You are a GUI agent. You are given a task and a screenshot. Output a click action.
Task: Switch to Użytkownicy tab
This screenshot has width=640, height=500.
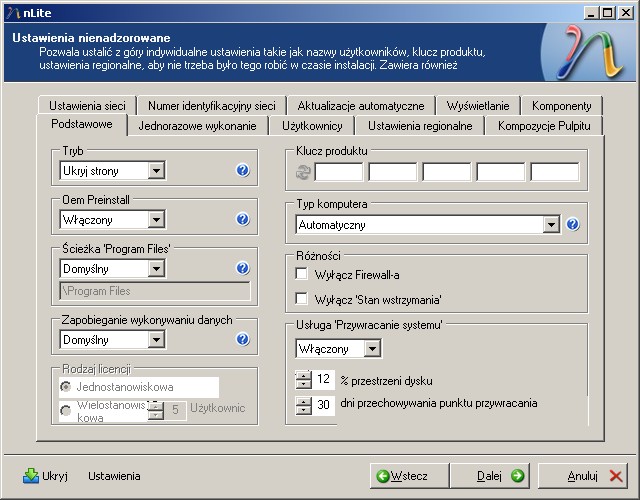(x=312, y=126)
